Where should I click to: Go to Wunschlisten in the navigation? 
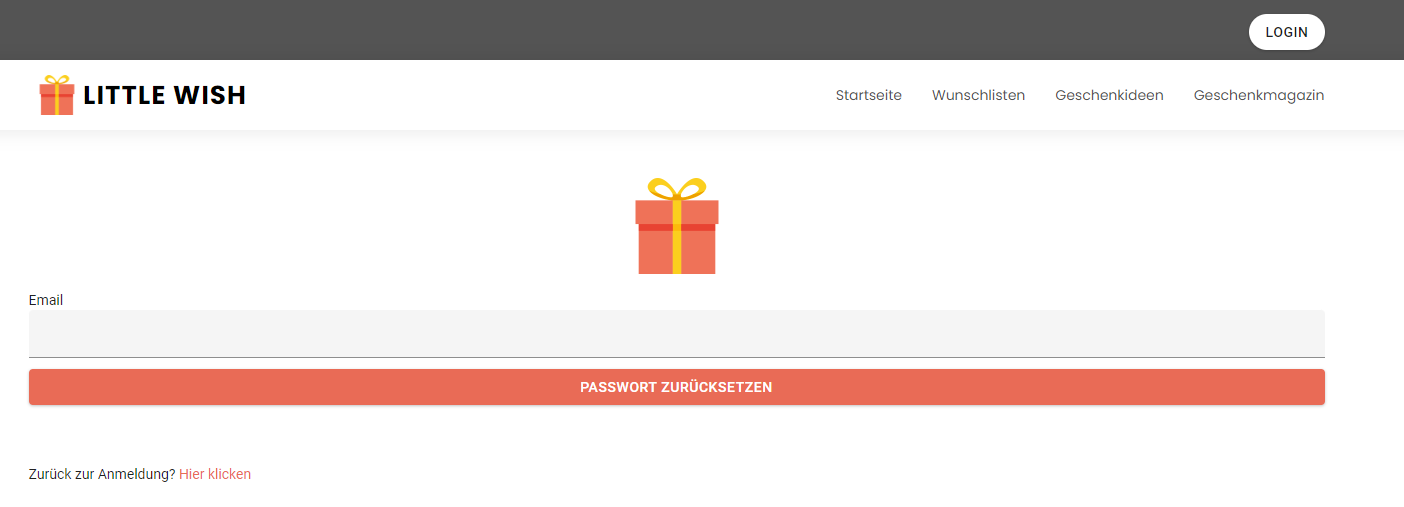[978, 96]
